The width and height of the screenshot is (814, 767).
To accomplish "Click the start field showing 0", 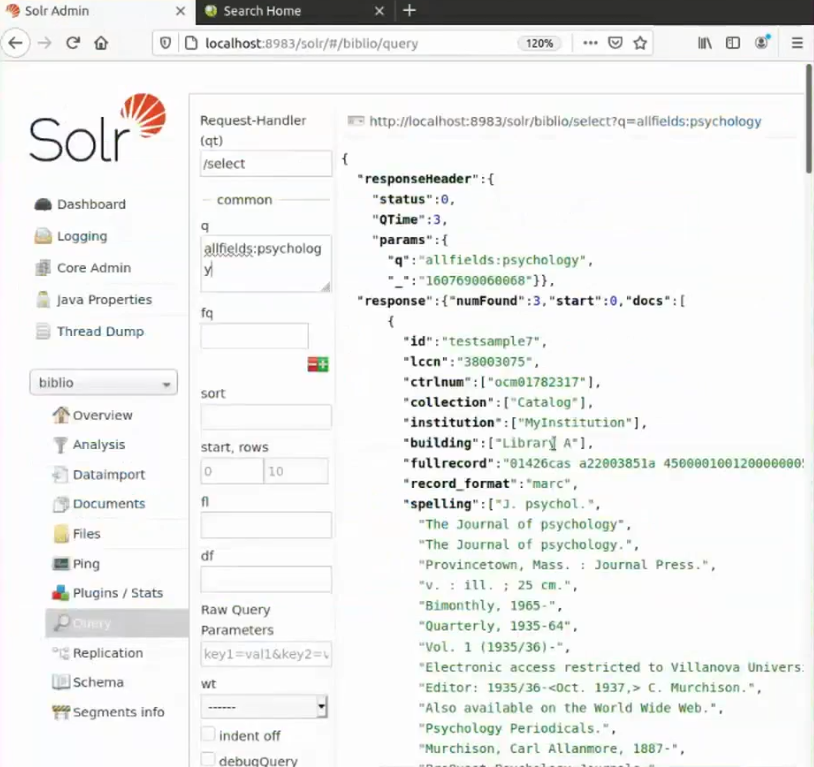I will pyautogui.click(x=232, y=471).
